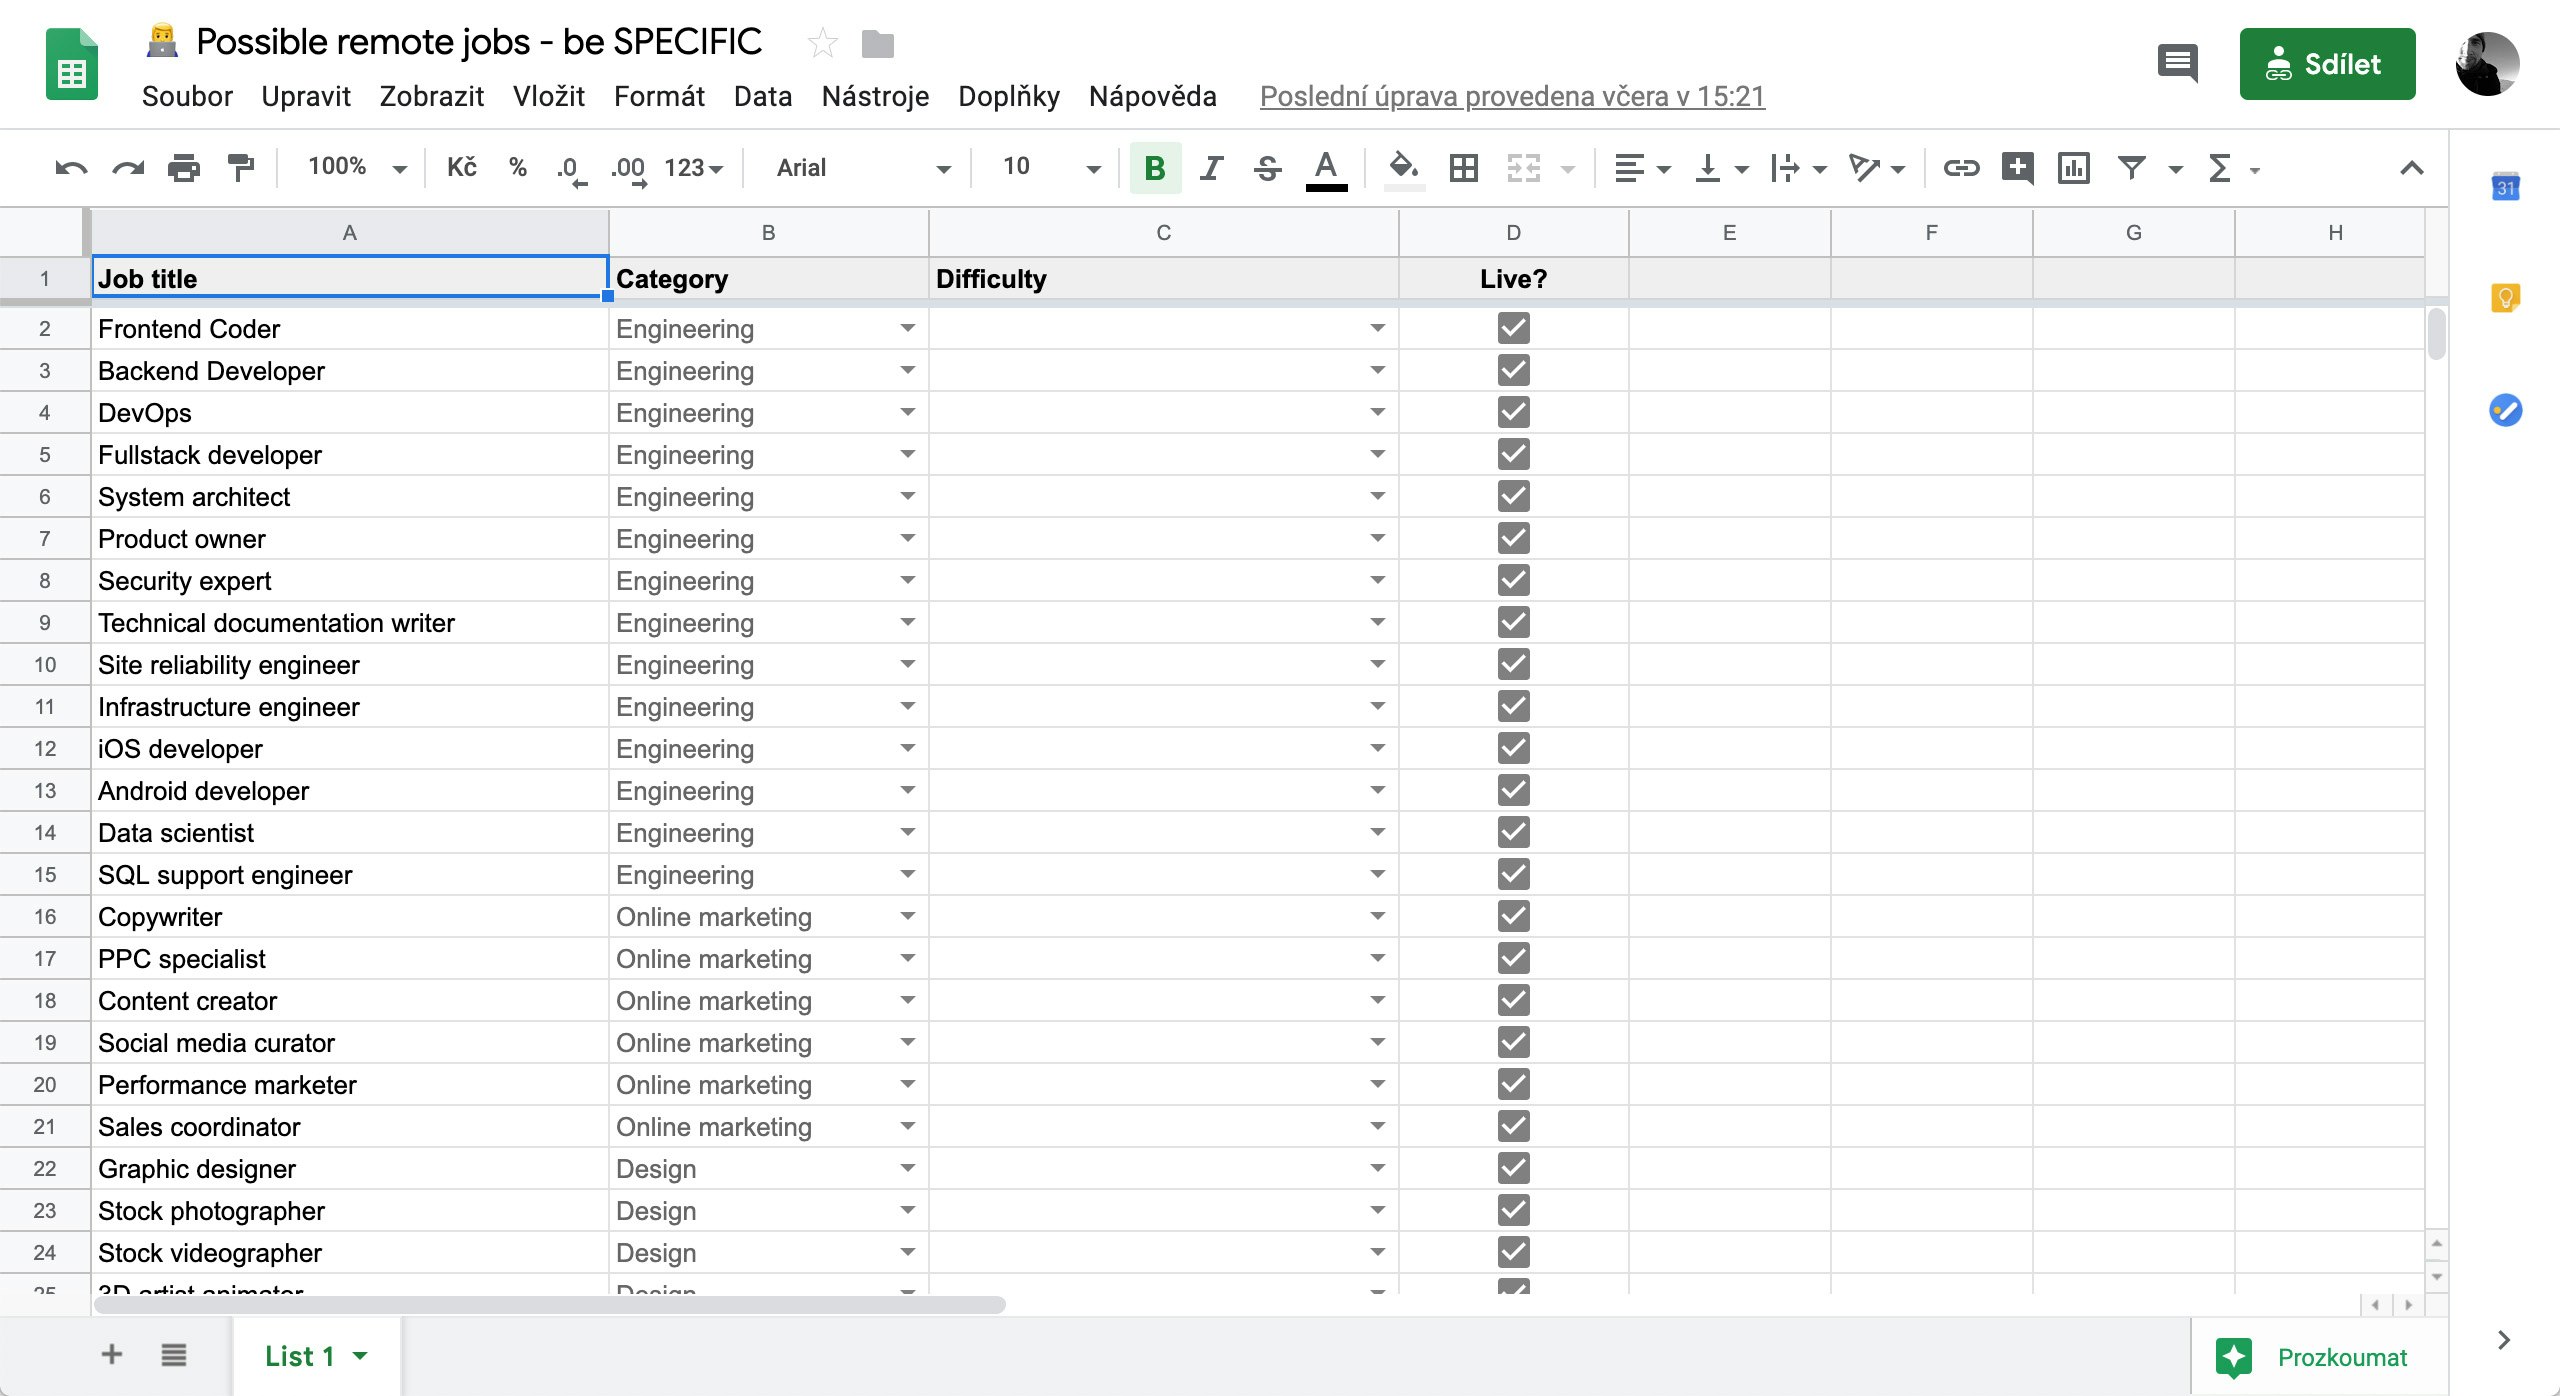Click the print icon in toolbar

point(184,168)
